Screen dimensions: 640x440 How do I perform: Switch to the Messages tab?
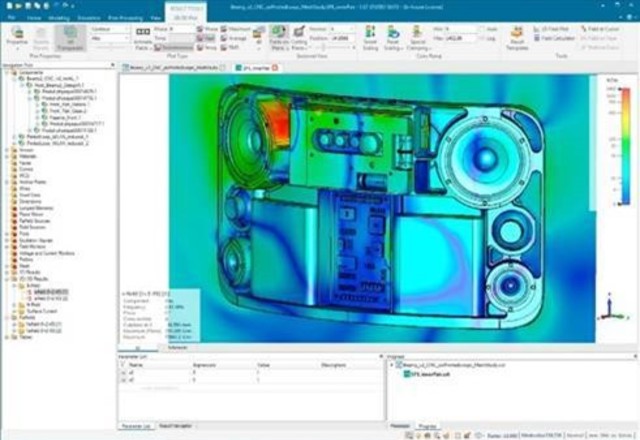tap(400, 426)
